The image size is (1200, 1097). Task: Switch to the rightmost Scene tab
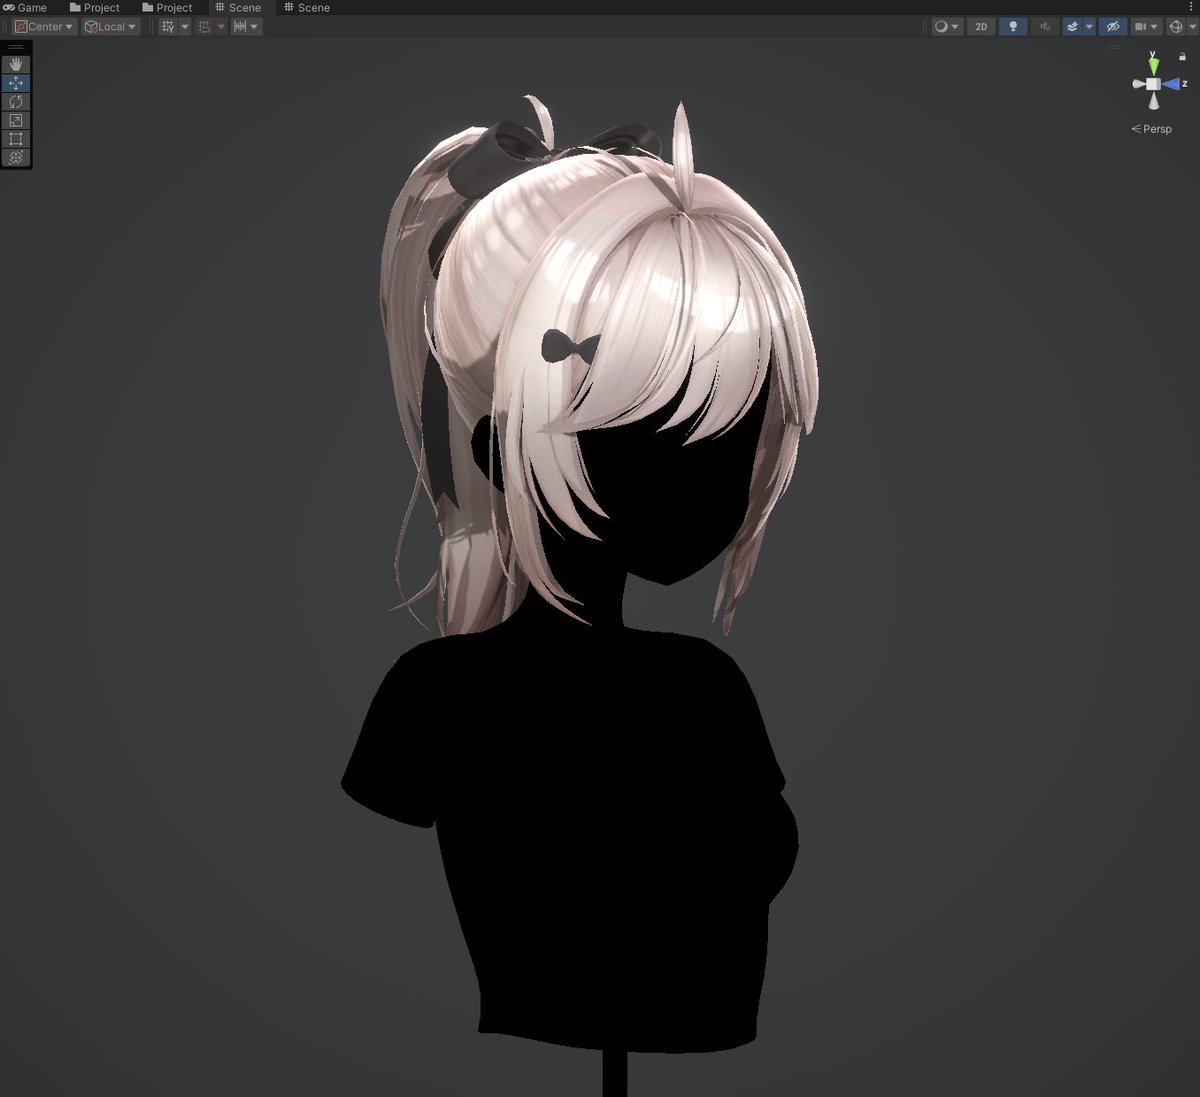click(x=307, y=8)
